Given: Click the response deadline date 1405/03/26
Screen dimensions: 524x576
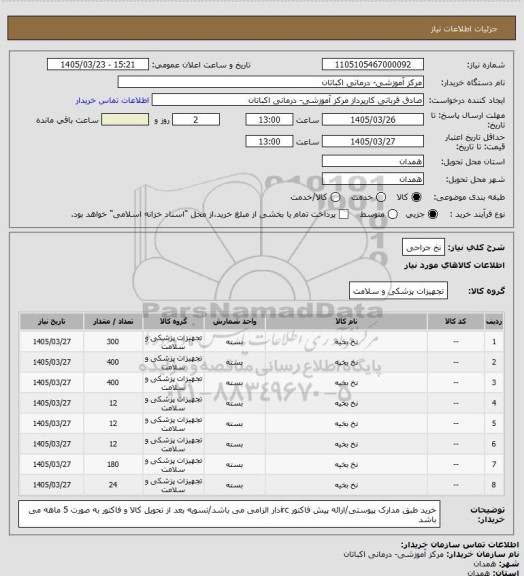Looking at the screenshot, I should 373,120.
